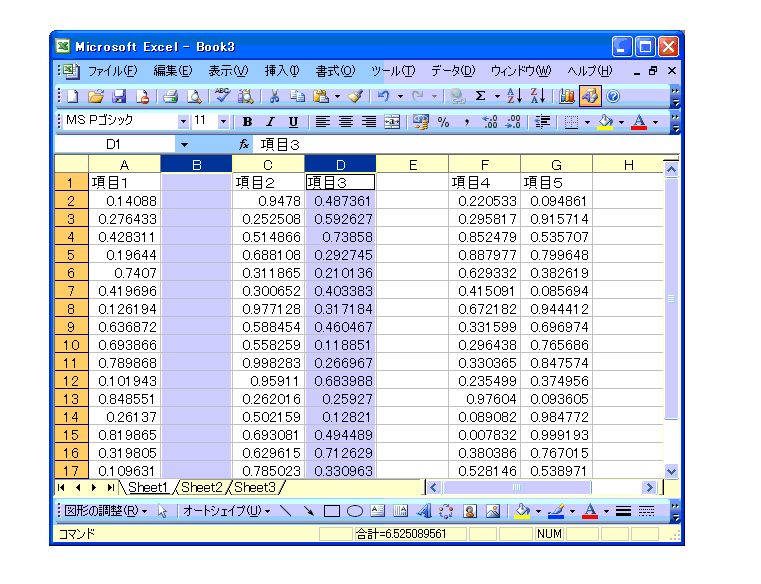
Task: Open the font size dropdown showing 11
Action: tap(223, 121)
